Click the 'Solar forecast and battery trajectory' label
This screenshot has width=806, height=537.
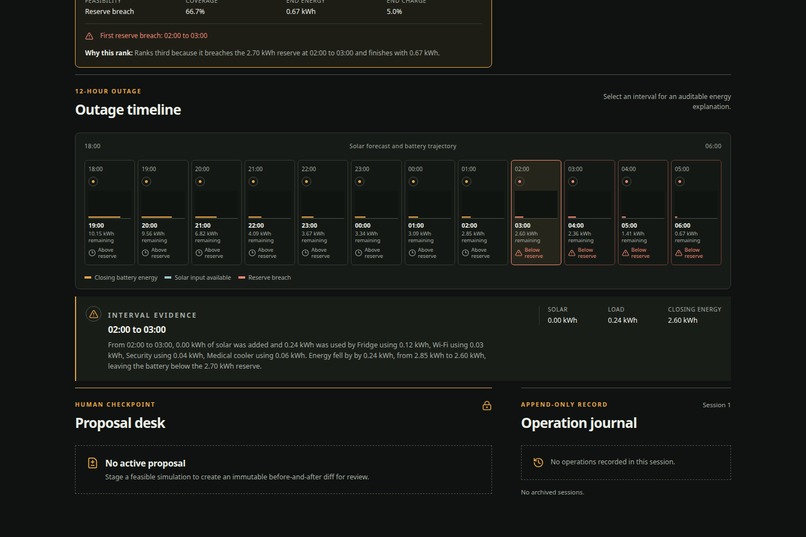403,146
